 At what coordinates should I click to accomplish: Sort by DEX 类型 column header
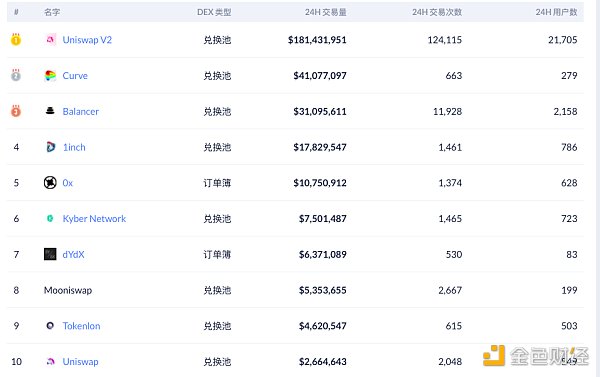[x=214, y=12]
